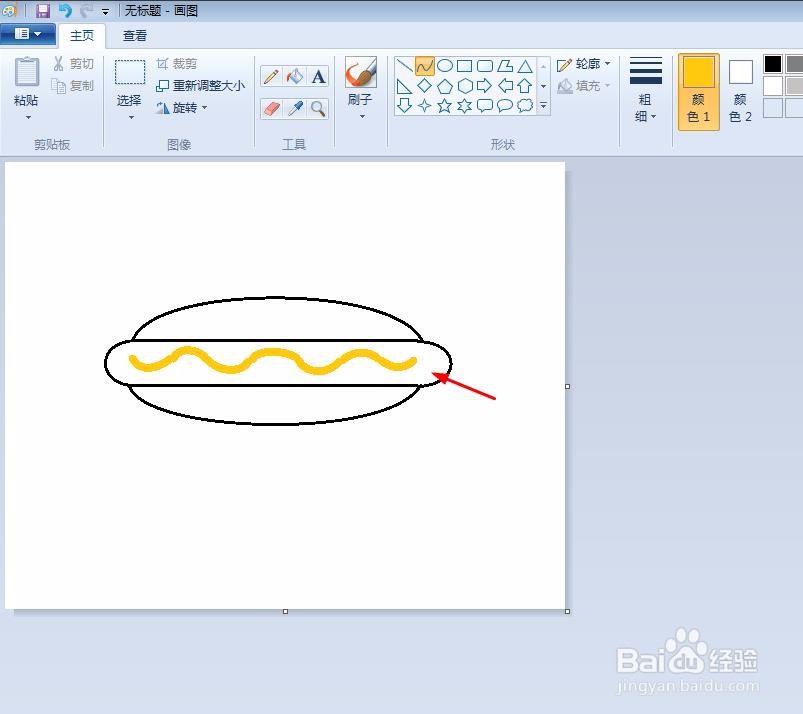Select the Color picker eyedropper tool
Viewport: 803px width, 714px height.
pyautogui.click(x=295, y=109)
